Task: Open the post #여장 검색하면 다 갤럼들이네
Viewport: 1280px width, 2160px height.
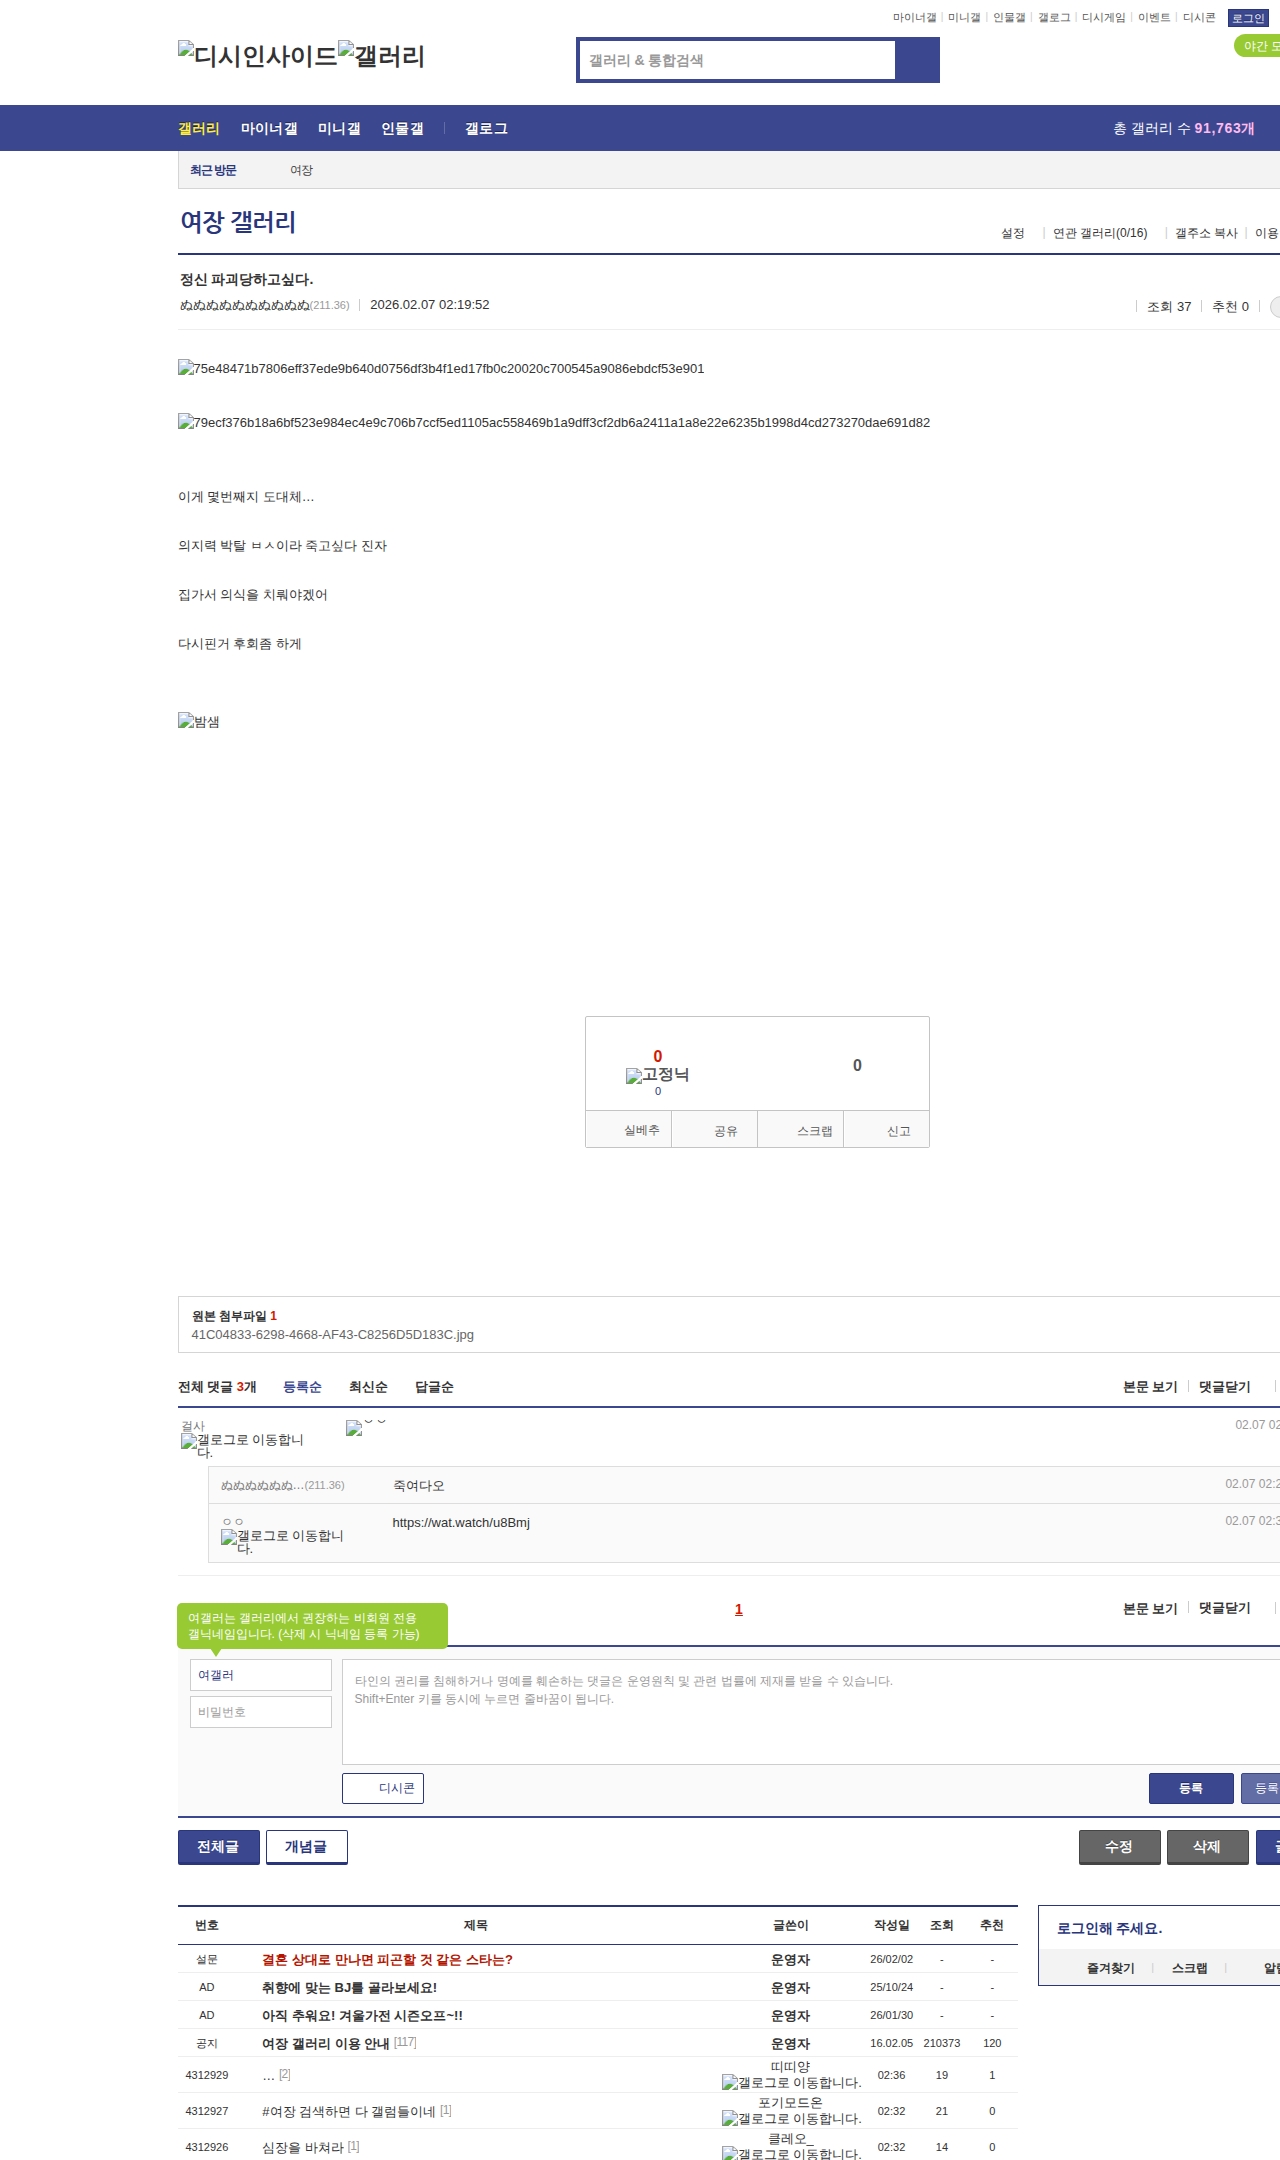Action: point(348,2111)
